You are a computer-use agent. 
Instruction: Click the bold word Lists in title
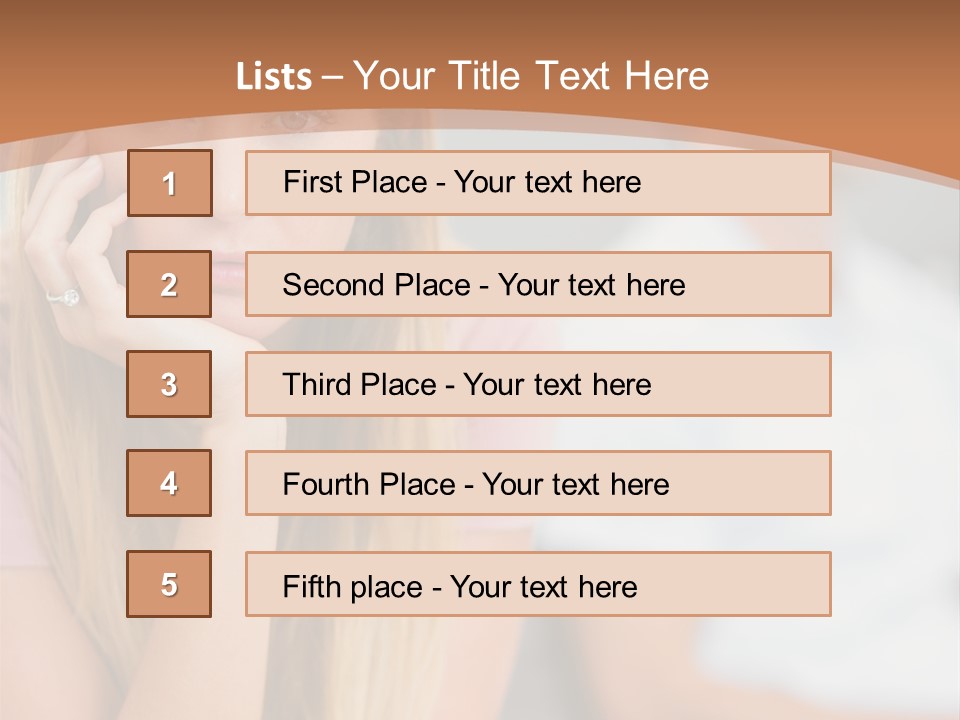tap(274, 76)
